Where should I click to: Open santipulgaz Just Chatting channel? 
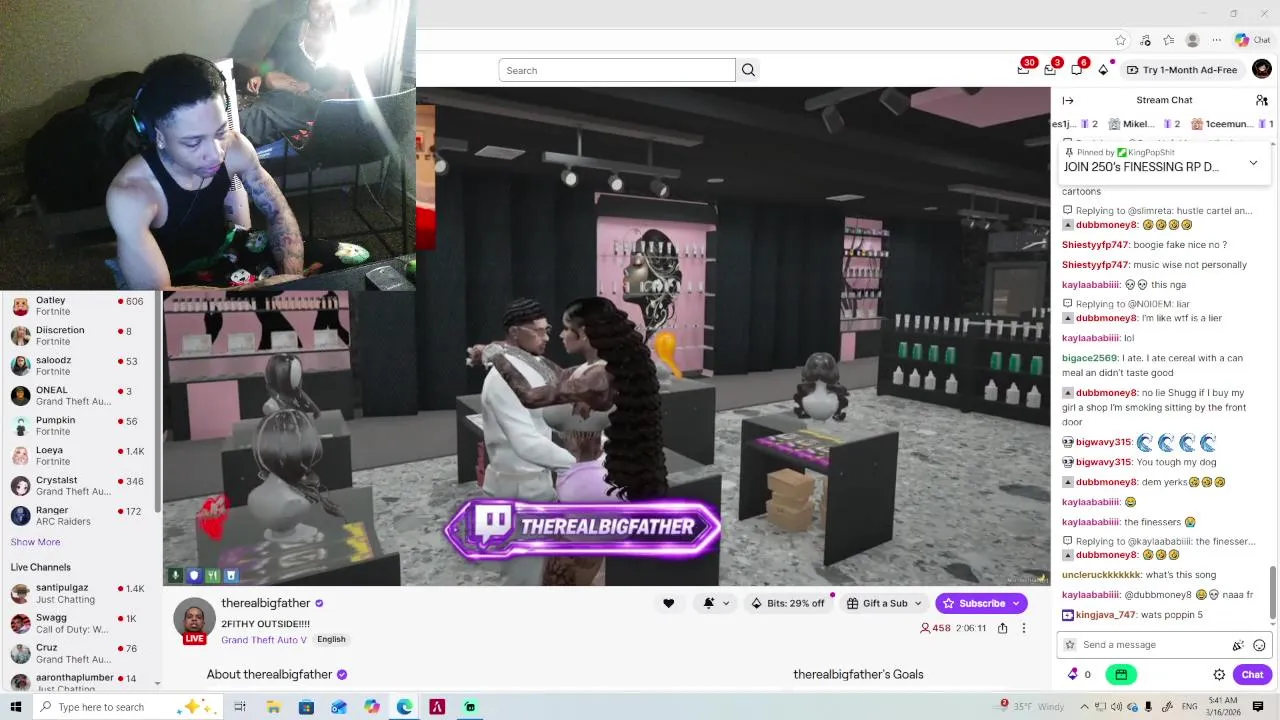pyautogui.click(x=79, y=594)
